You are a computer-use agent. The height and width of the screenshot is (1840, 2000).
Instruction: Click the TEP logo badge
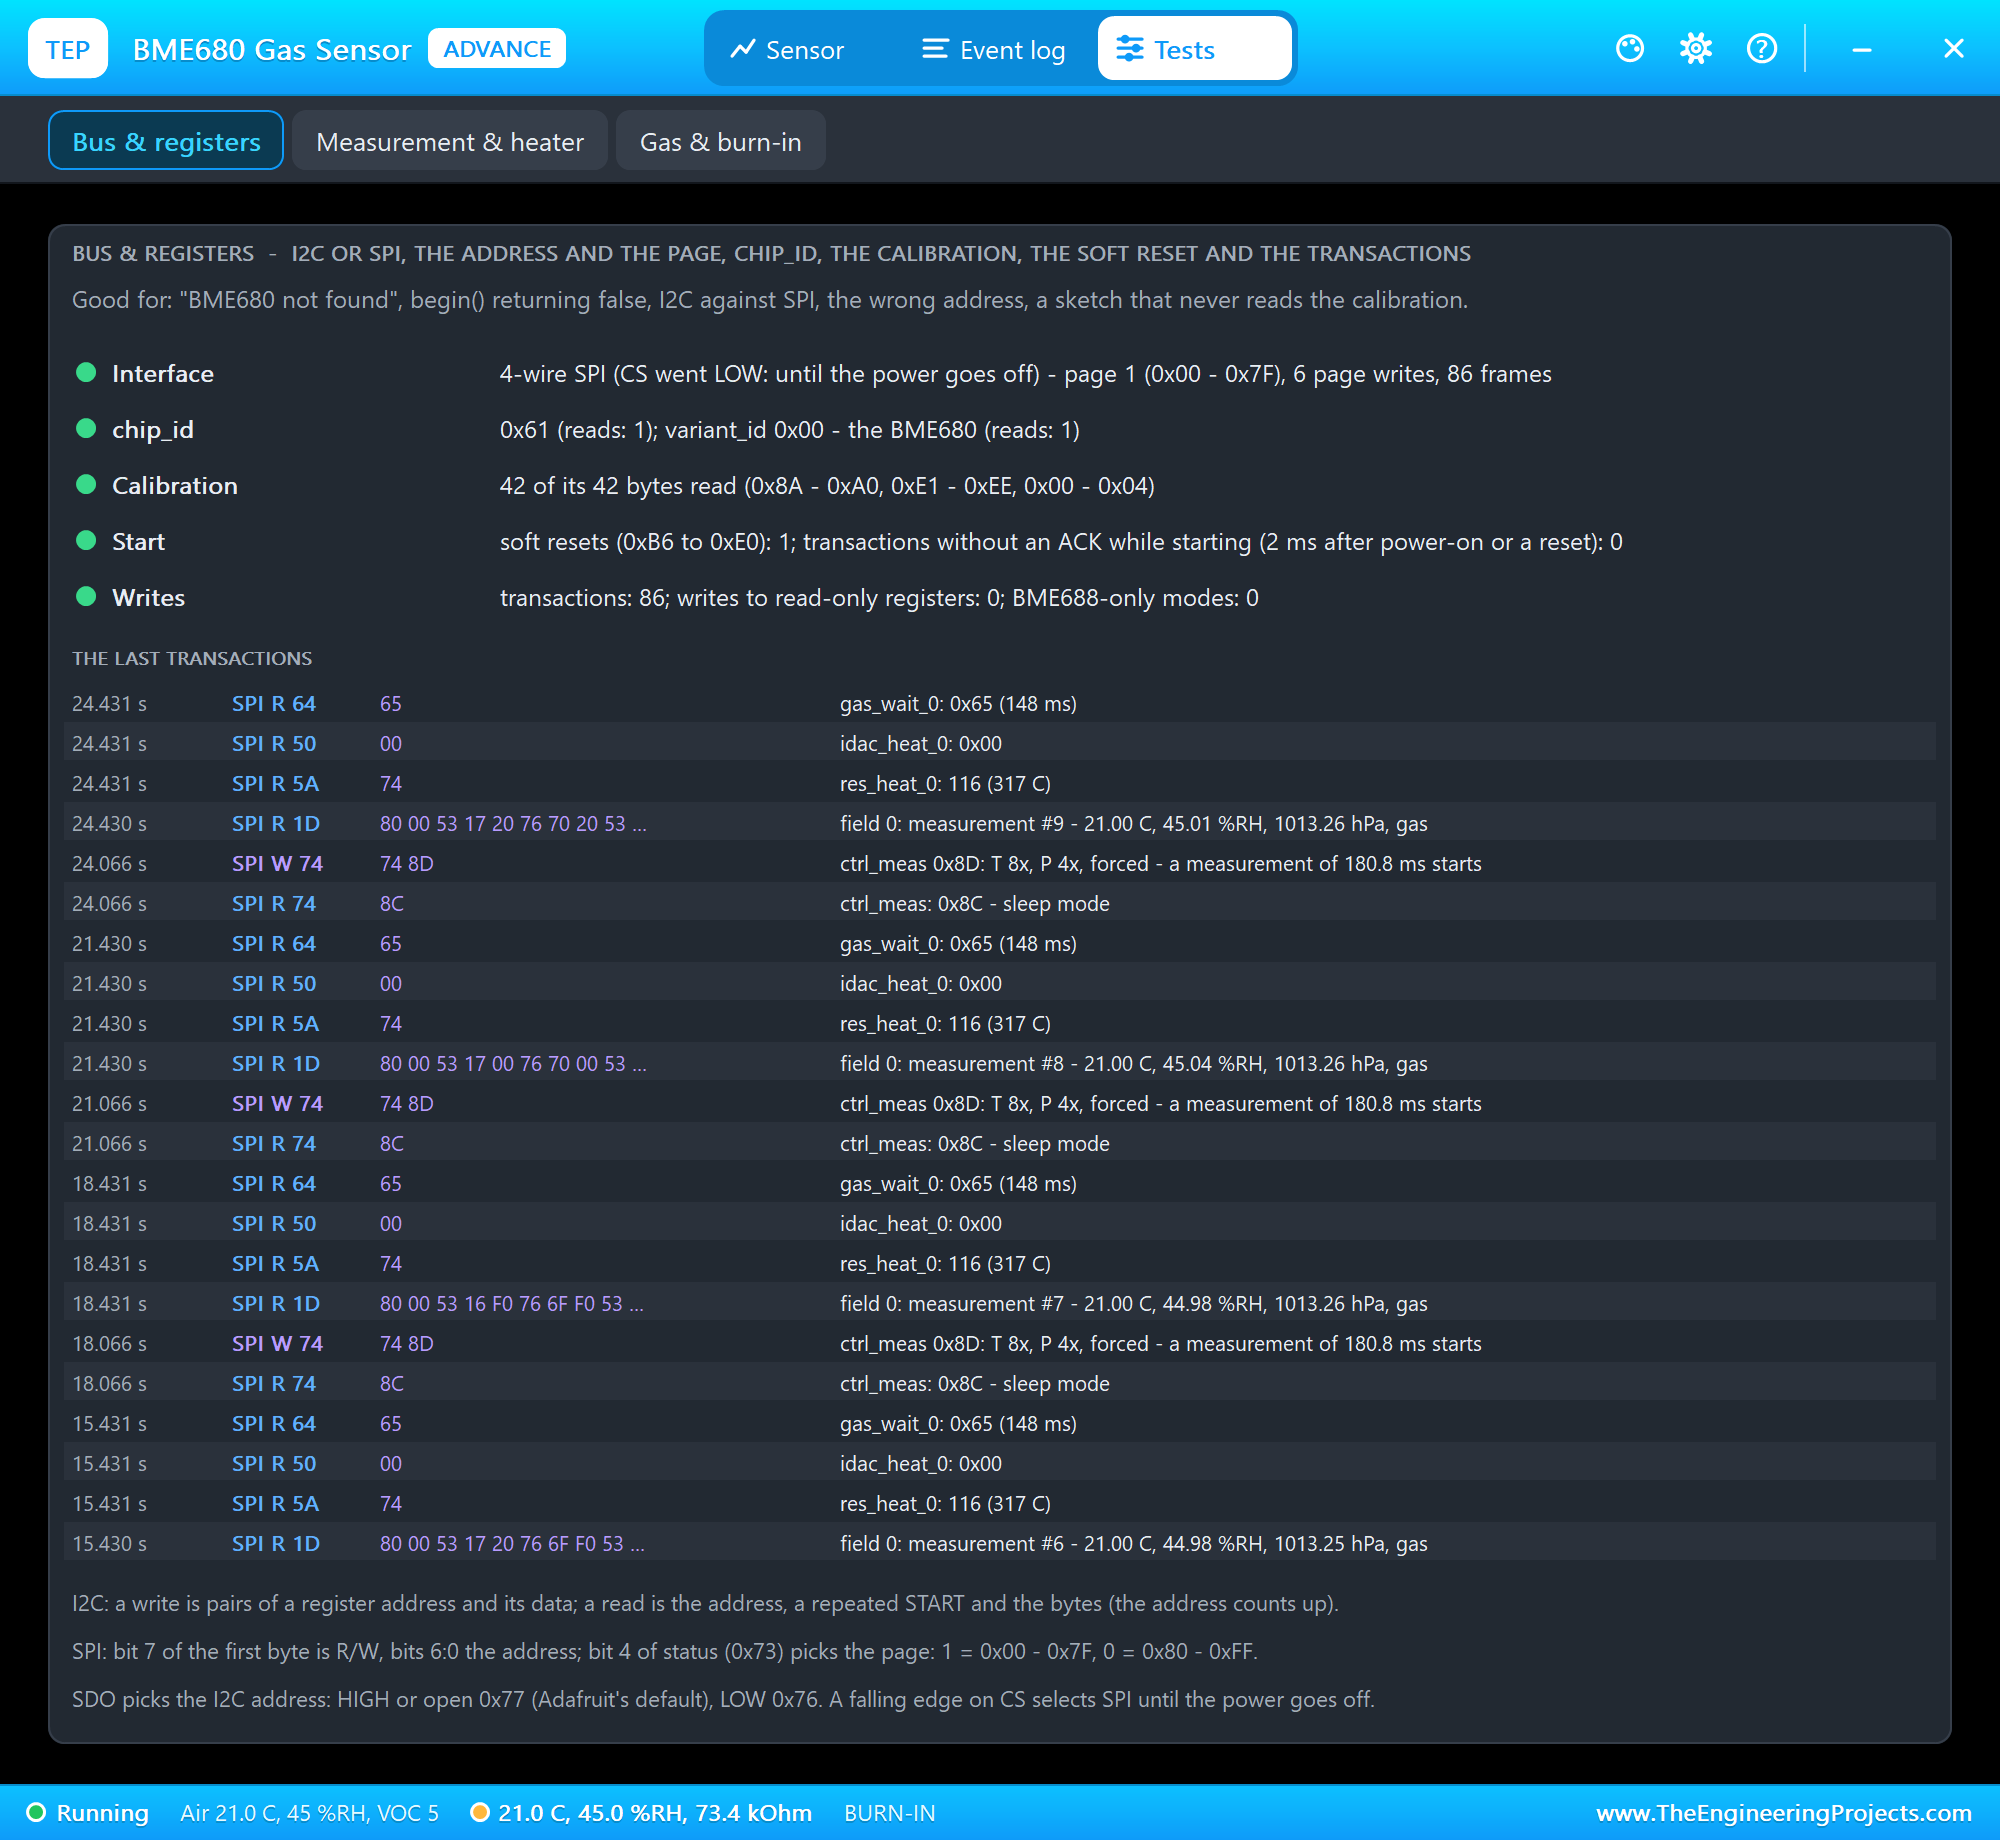click(68, 48)
